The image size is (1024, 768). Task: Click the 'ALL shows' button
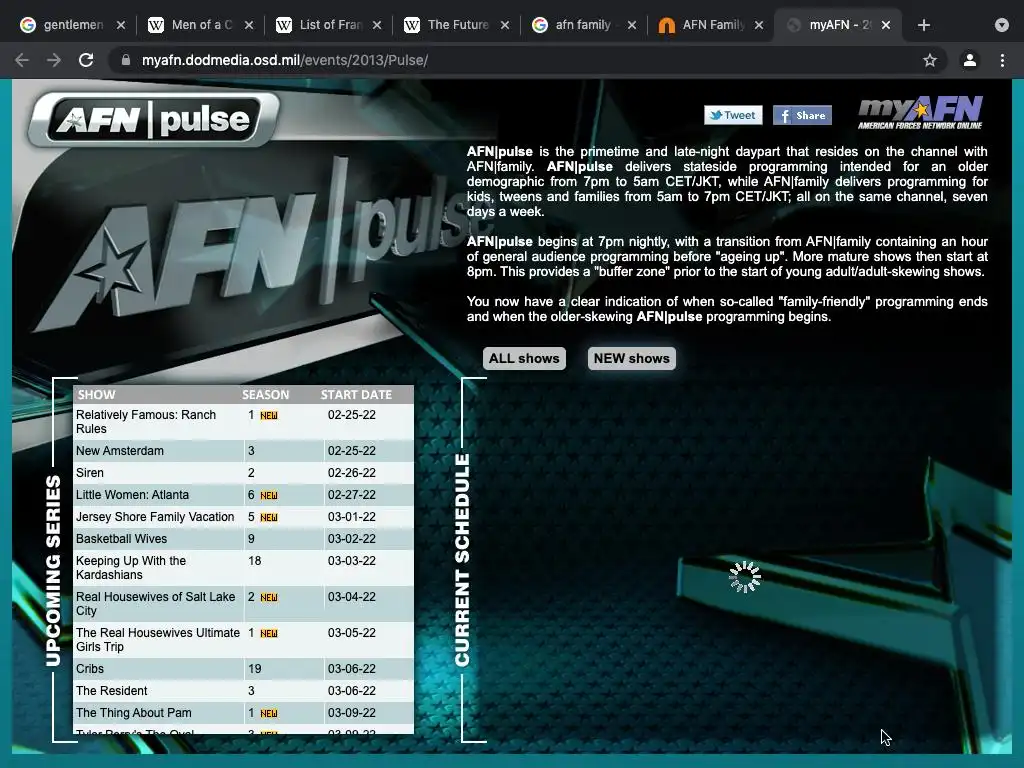[524, 358]
